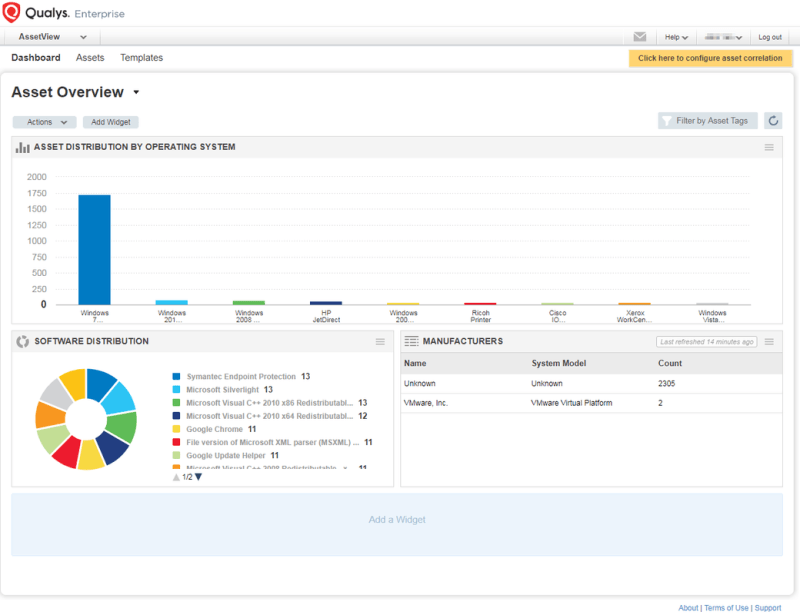Click Microsoft Visual C++ 2010 x64 legend entry
Screen dimensions: 800x615
270,416
